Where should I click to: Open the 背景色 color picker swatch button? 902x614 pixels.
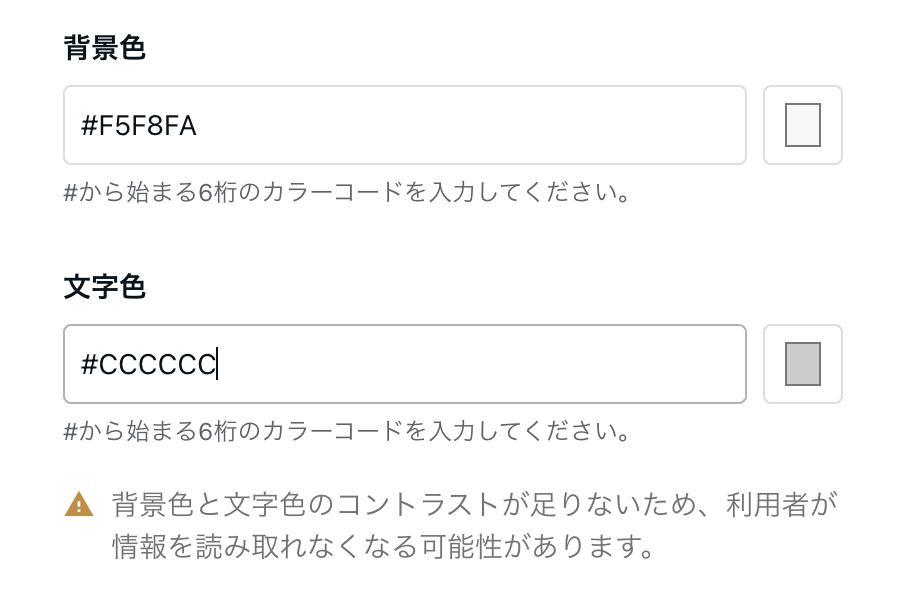(802, 125)
